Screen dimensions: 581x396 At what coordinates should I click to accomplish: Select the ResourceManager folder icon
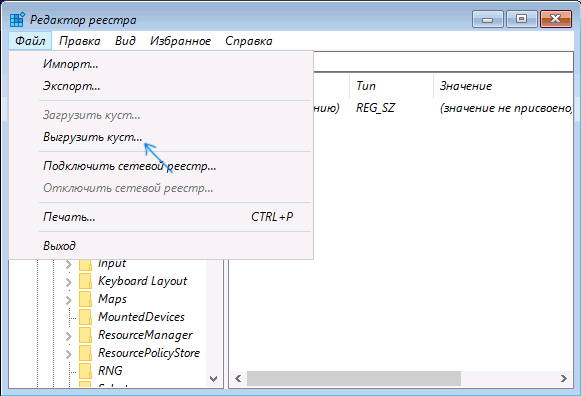click(x=85, y=335)
